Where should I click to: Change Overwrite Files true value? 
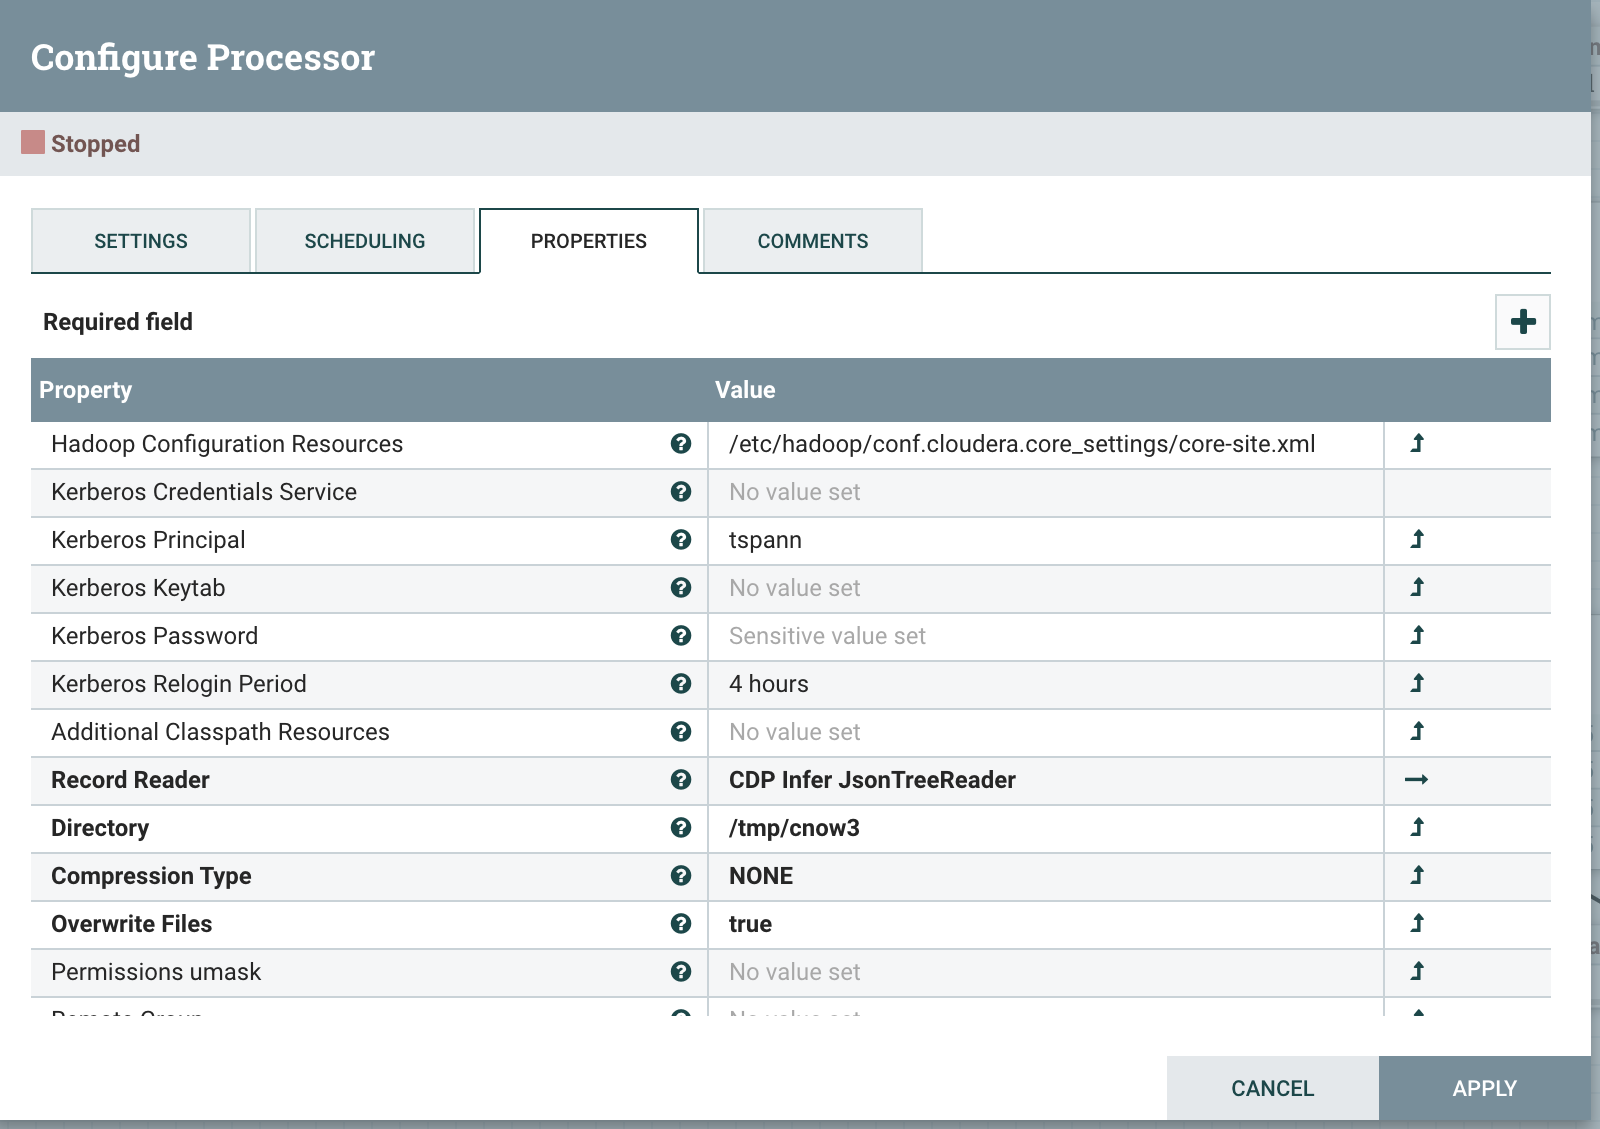[1046, 924]
